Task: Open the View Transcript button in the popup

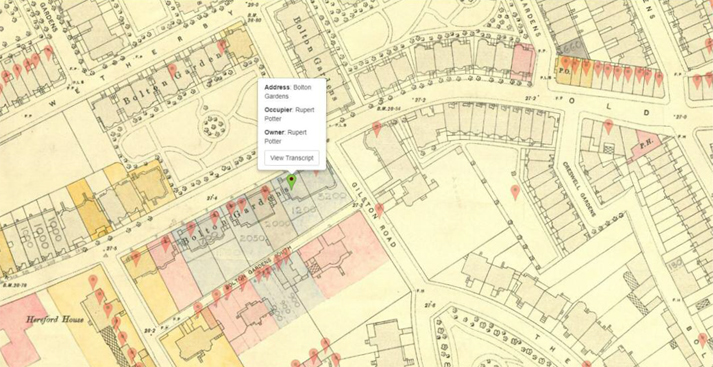Action: click(x=291, y=158)
